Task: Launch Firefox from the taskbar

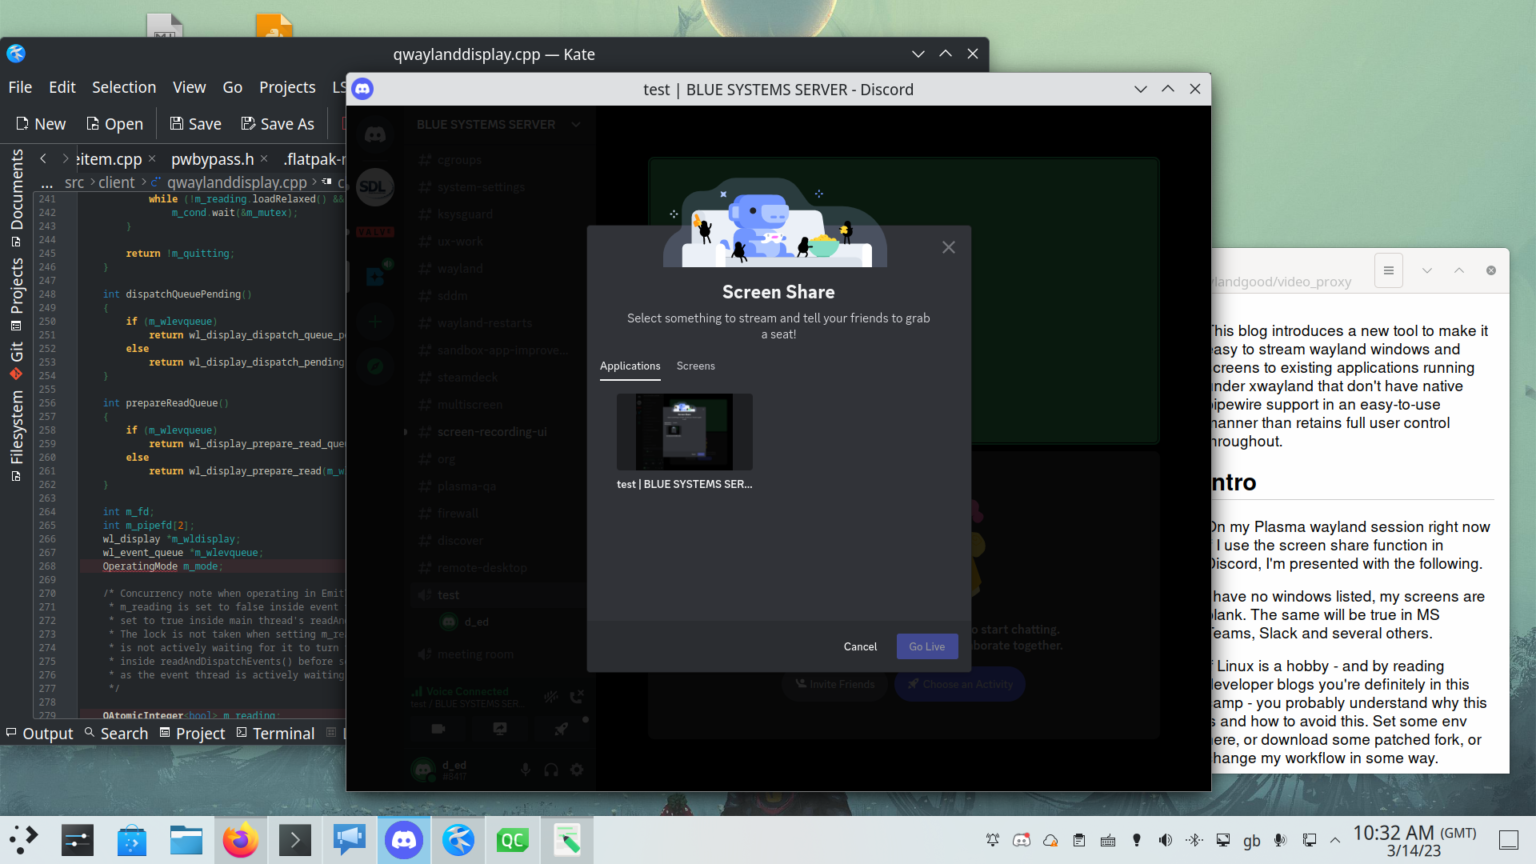Action: coord(240,841)
